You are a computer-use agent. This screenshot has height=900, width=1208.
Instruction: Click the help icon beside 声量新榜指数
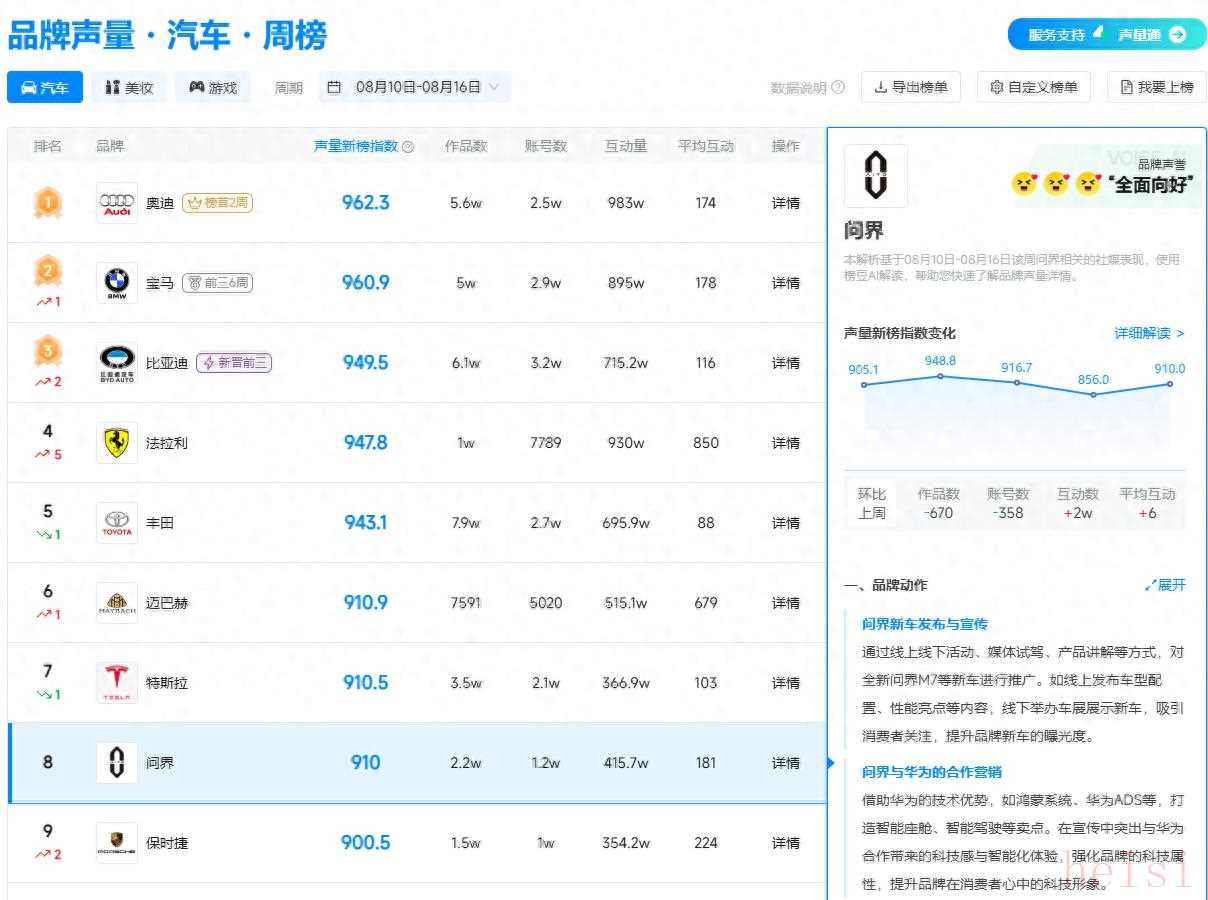click(408, 147)
